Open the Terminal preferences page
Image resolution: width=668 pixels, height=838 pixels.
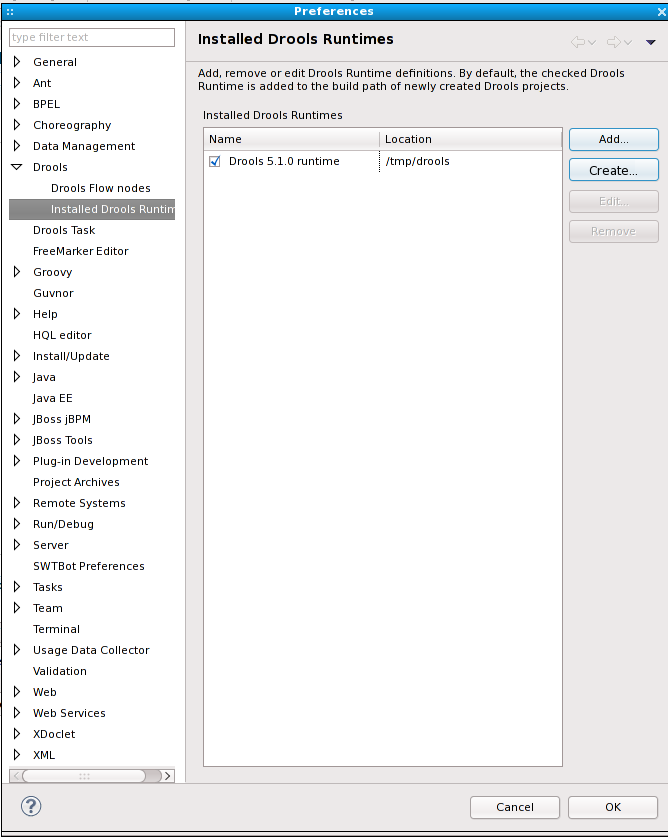56,629
